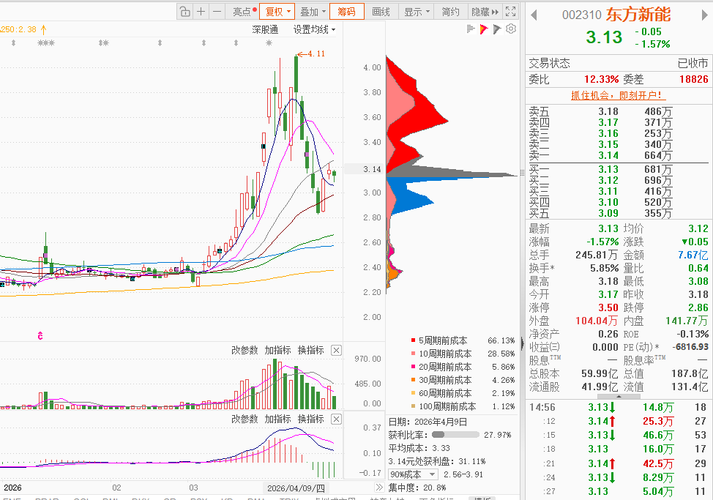Click 加指标 on the MACD panel
713x500 pixels.
278,419
